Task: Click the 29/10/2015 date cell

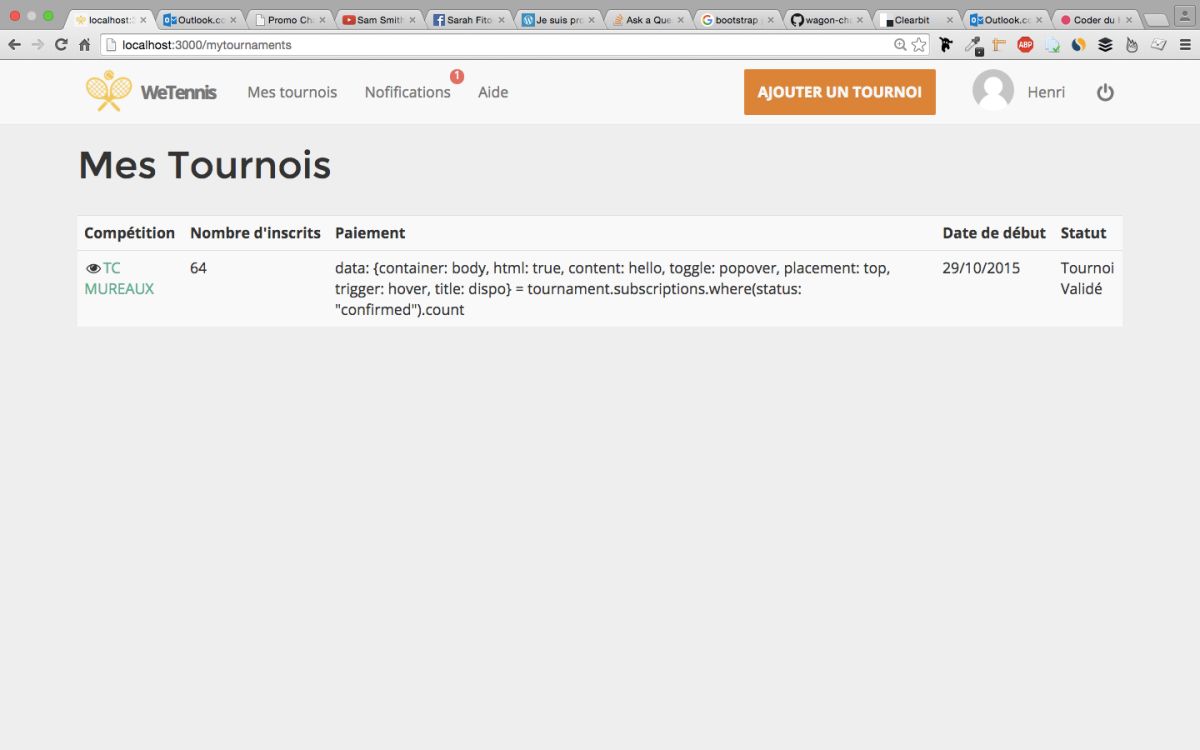Action: pyautogui.click(x=981, y=268)
